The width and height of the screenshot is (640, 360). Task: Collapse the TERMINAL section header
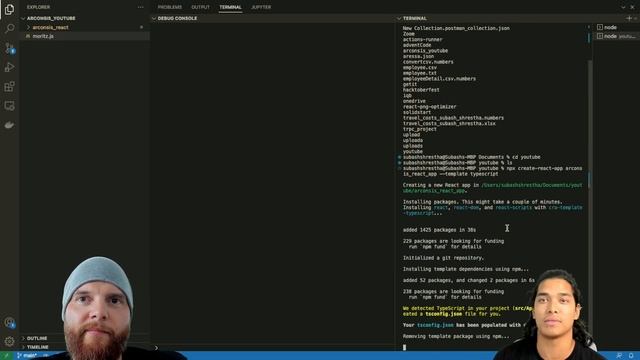(415, 18)
